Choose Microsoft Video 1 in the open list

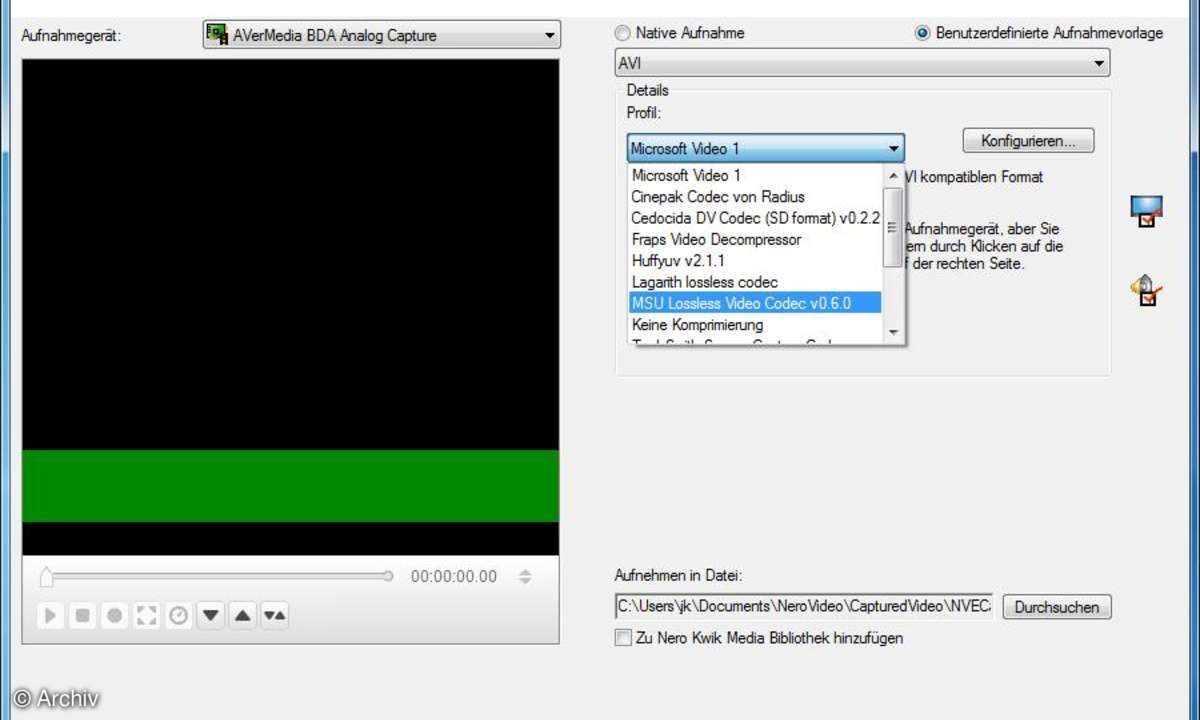pos(755,175)
